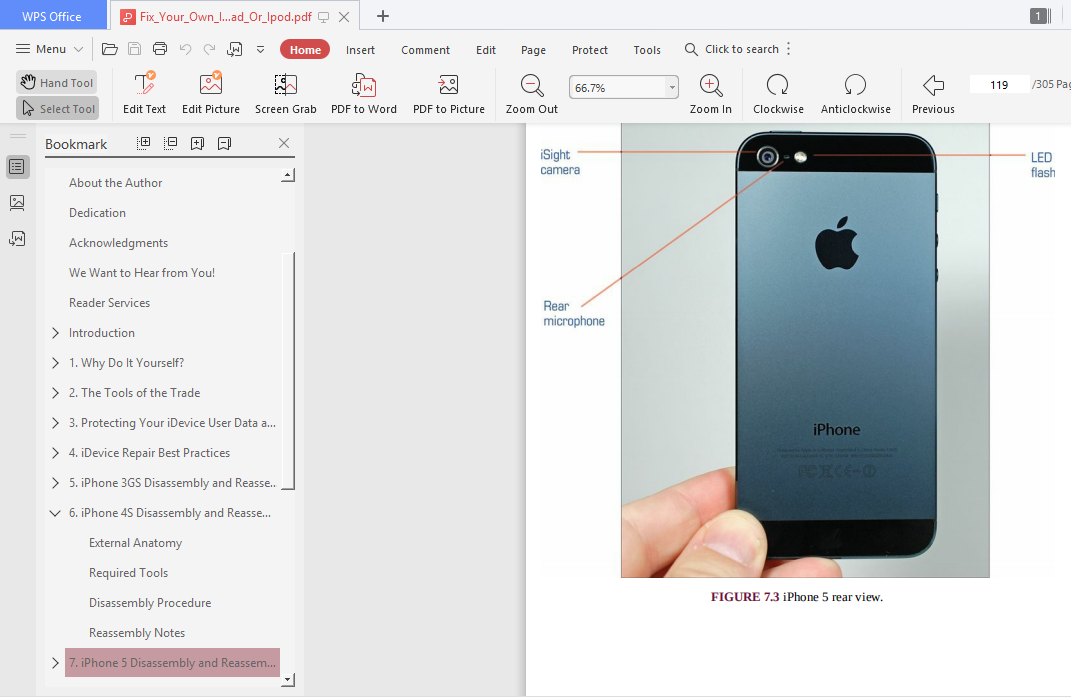Click the Open folder icon

click(109, 49)
